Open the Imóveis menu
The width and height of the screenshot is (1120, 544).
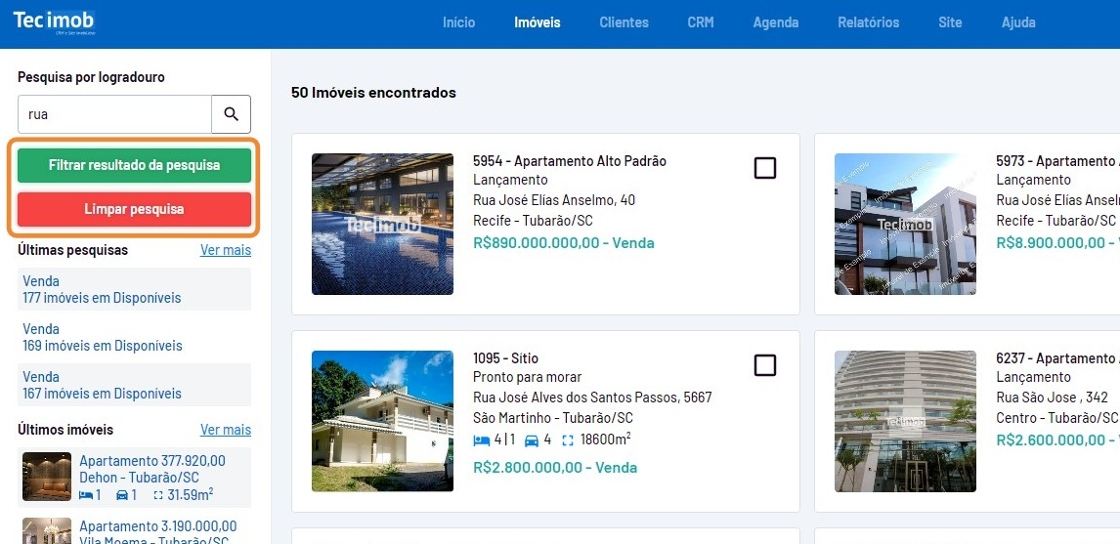(x=537, y=22)
